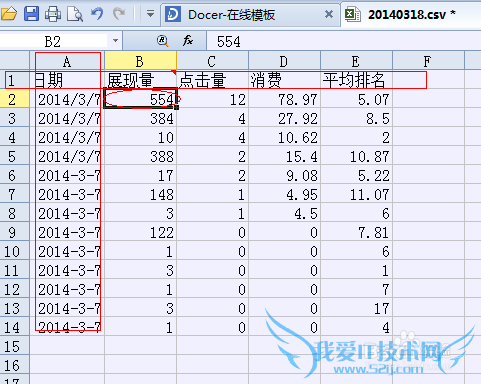Select column C header
The height and width of the screenshot is (384, 481).
point(212,61)
